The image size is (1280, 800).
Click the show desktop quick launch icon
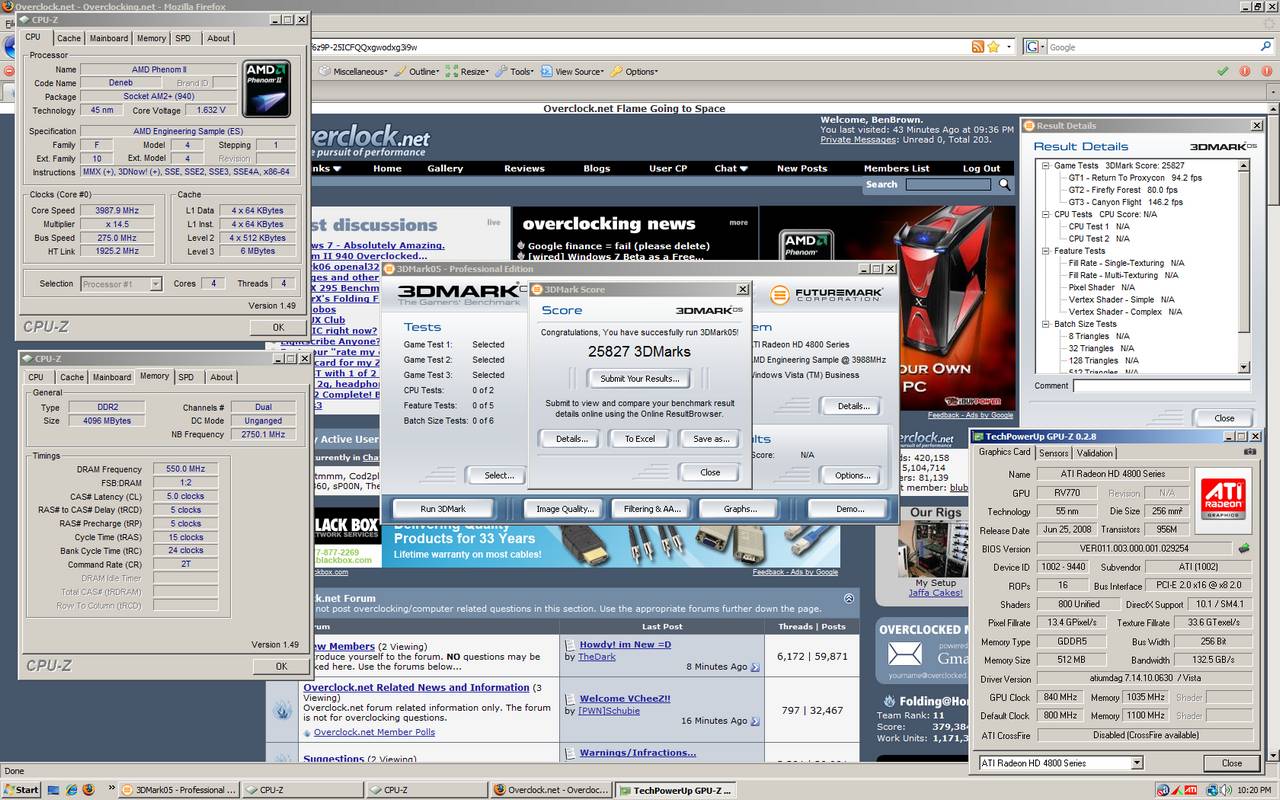55,789
